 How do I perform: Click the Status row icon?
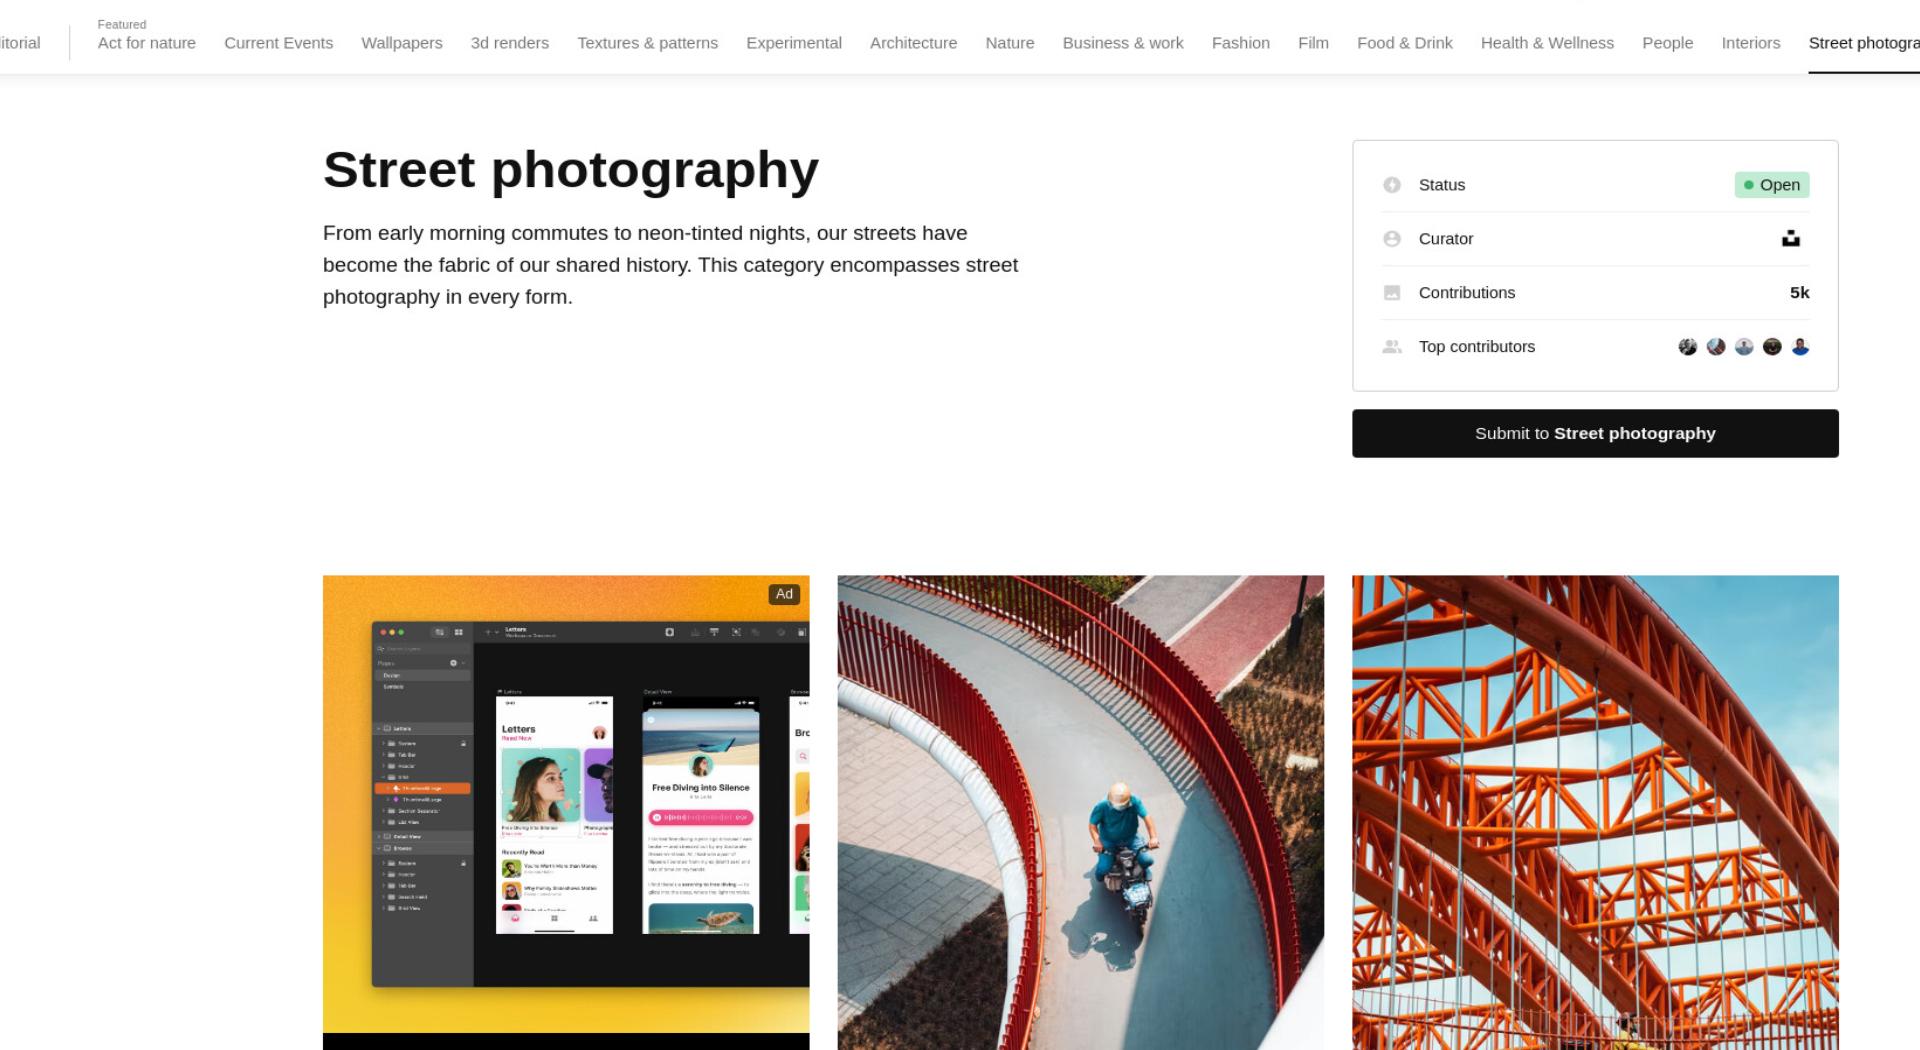point(1392,185)
